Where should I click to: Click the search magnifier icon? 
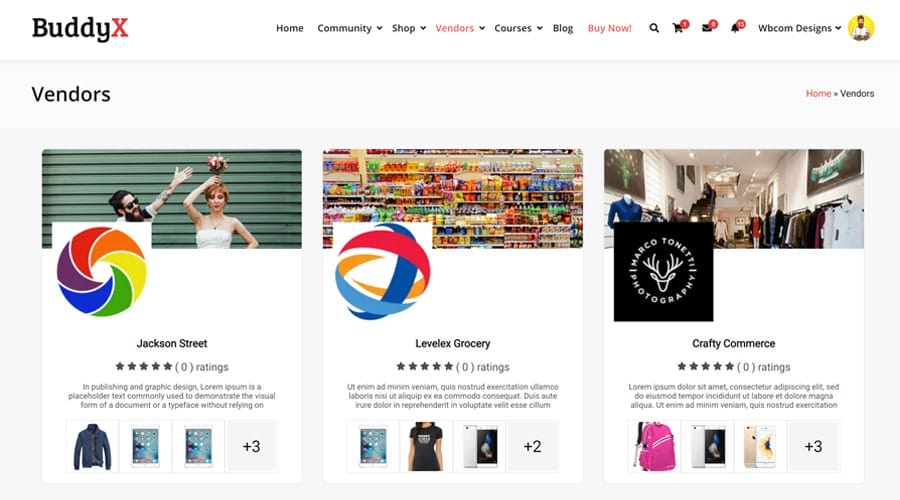654,28
